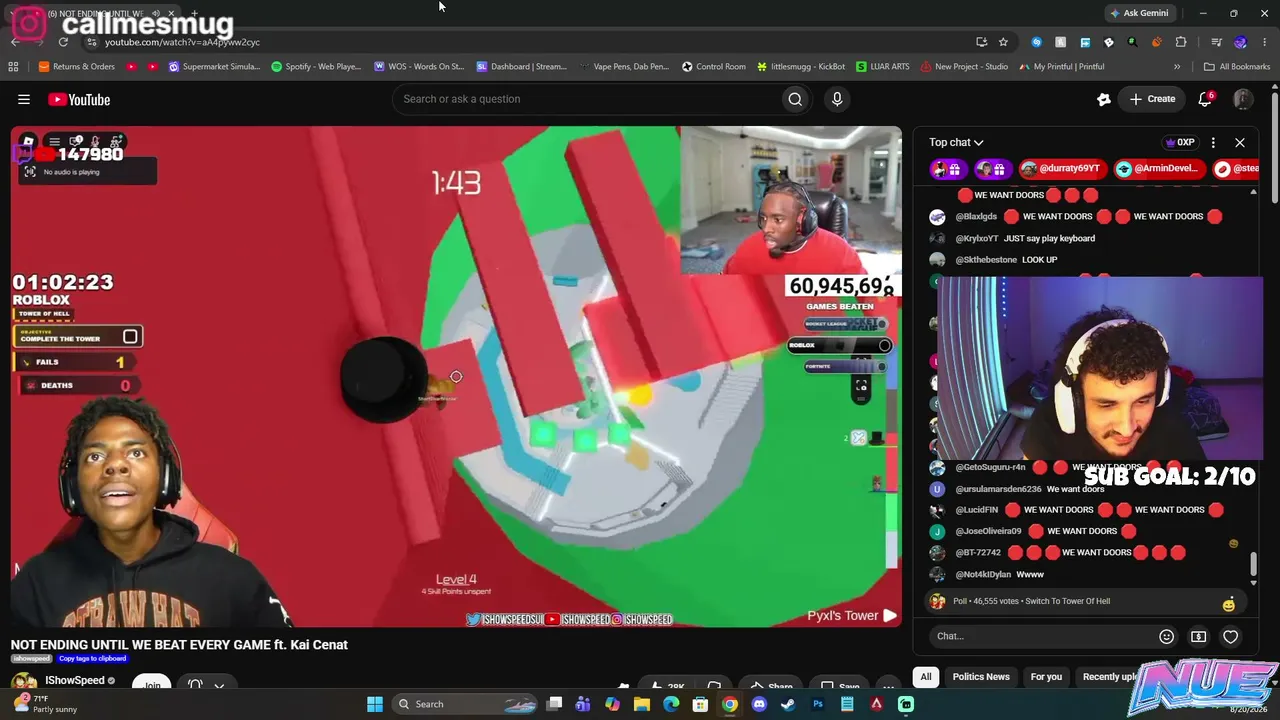1280x720 pixels.
Task: Show hidden bookmarks with the overflow chevron
Action: [1177, 67]
